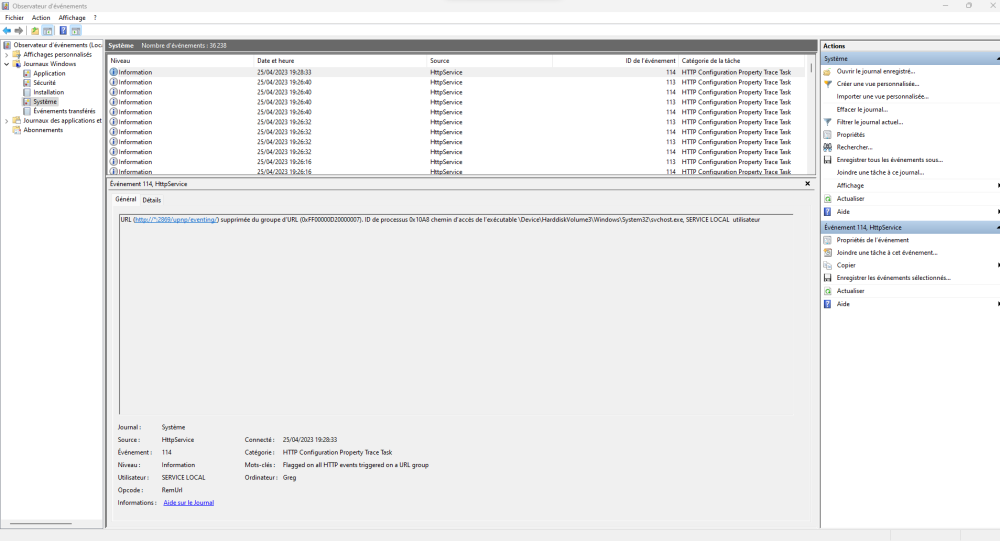The height and width of the screenshot is (541, 1000).
Task: Select the event logged at 19:28:33
Action: (458, 72)
